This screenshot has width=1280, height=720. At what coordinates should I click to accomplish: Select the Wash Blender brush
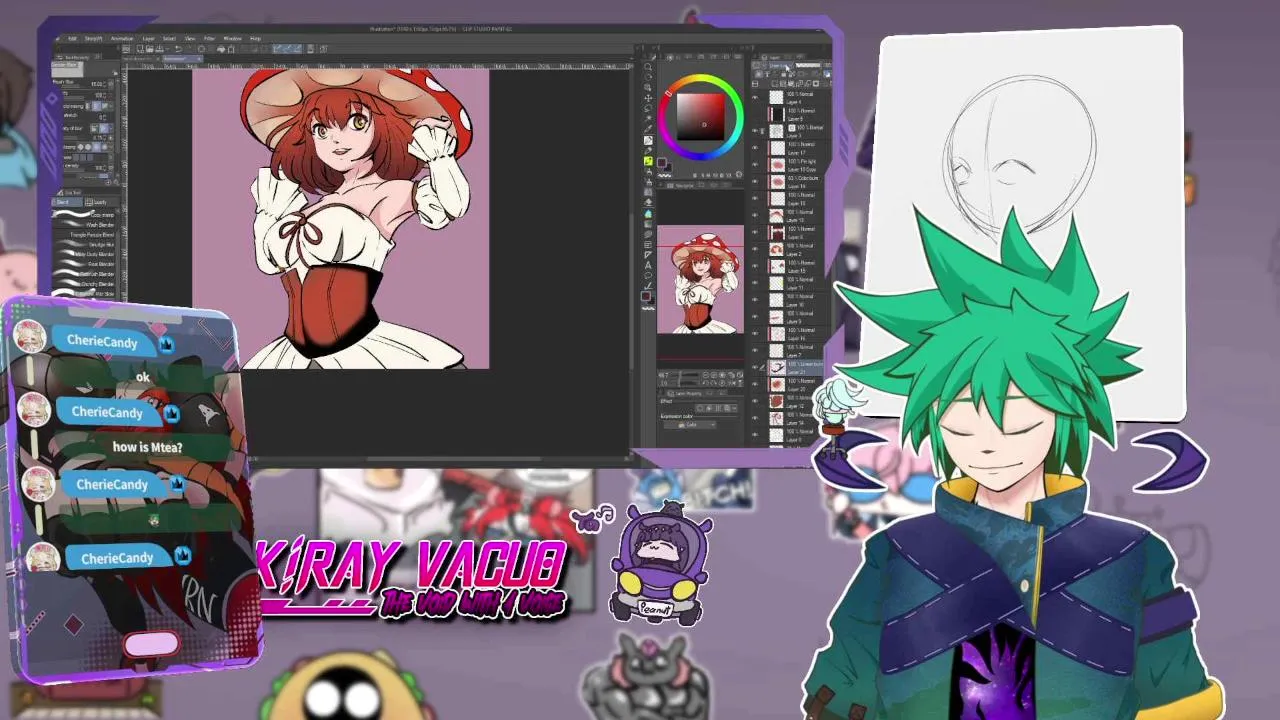(x=83, y=225)
